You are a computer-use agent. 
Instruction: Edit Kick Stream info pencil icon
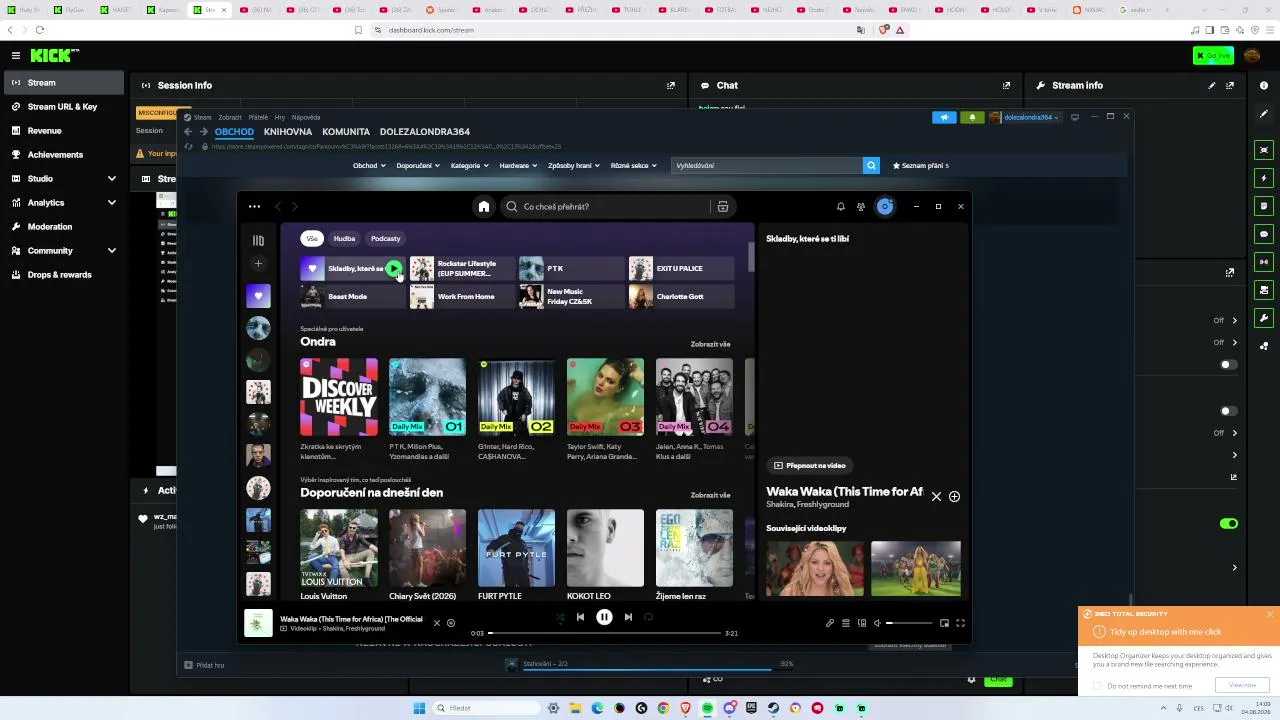coord(1212,86)
